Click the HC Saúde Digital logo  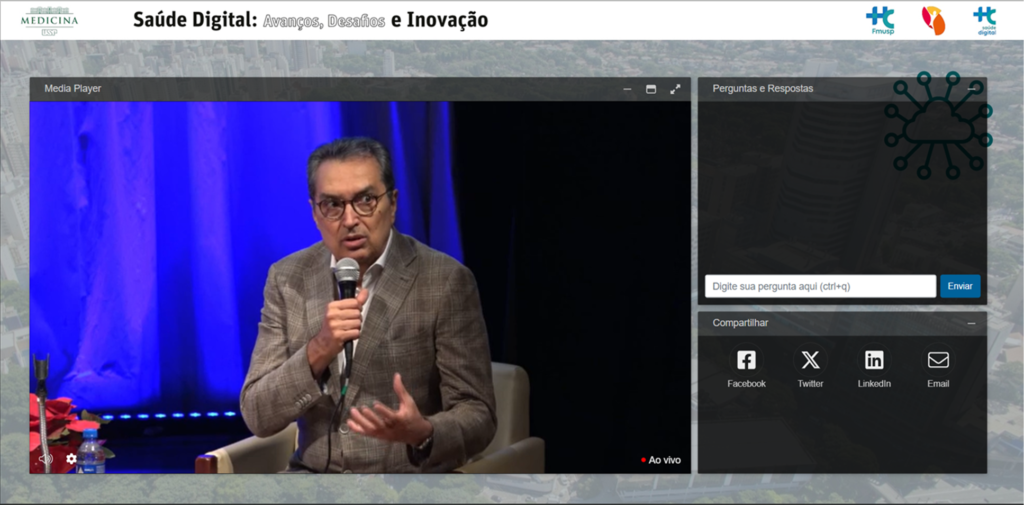pyautogui.click(x=984, y=20)
